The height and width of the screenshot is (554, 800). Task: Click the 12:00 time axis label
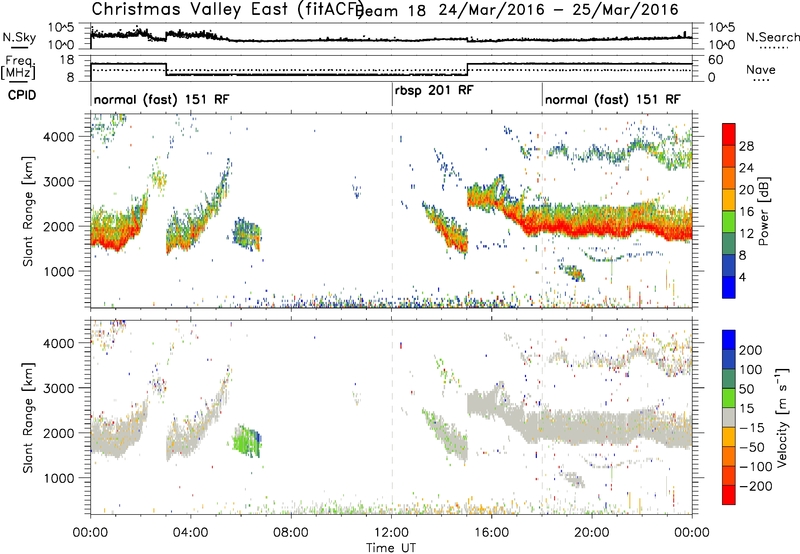(x=391, y=533)
